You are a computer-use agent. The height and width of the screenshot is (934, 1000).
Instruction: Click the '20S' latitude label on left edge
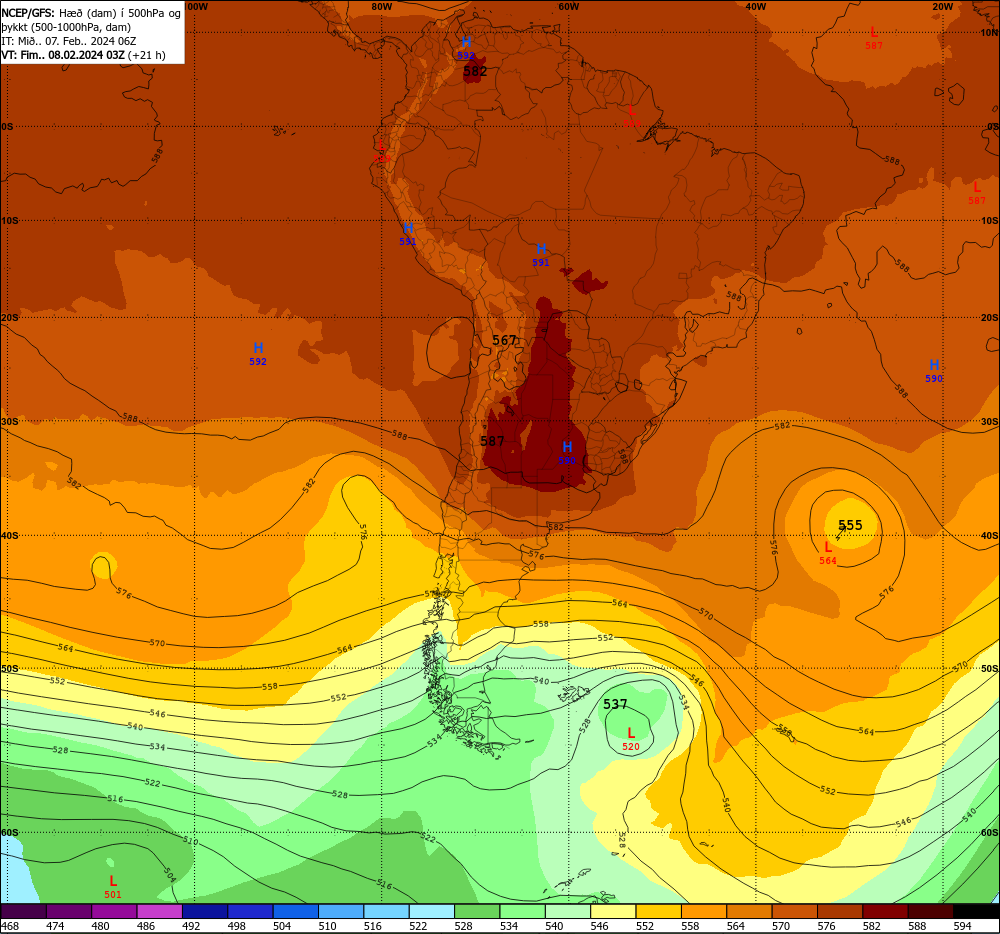pos(10,317)
